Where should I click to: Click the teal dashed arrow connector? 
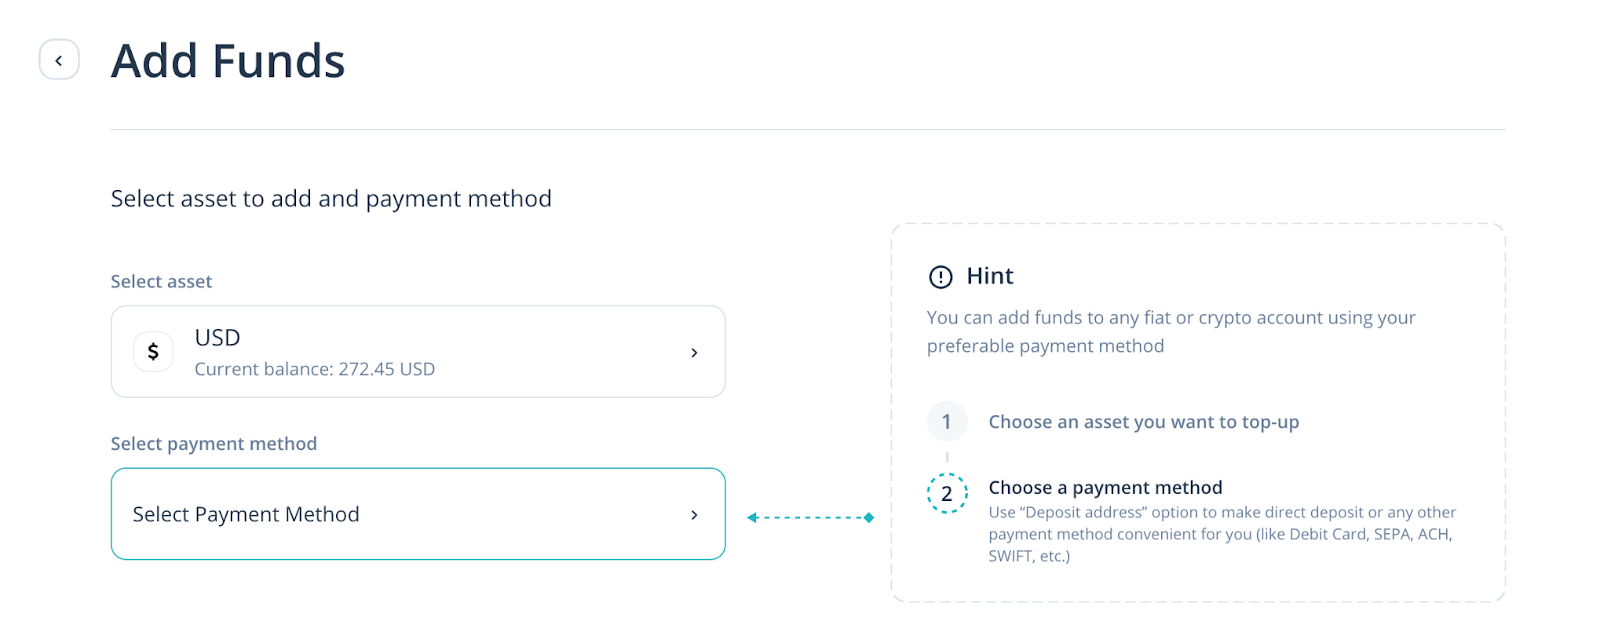click(810, 517)
